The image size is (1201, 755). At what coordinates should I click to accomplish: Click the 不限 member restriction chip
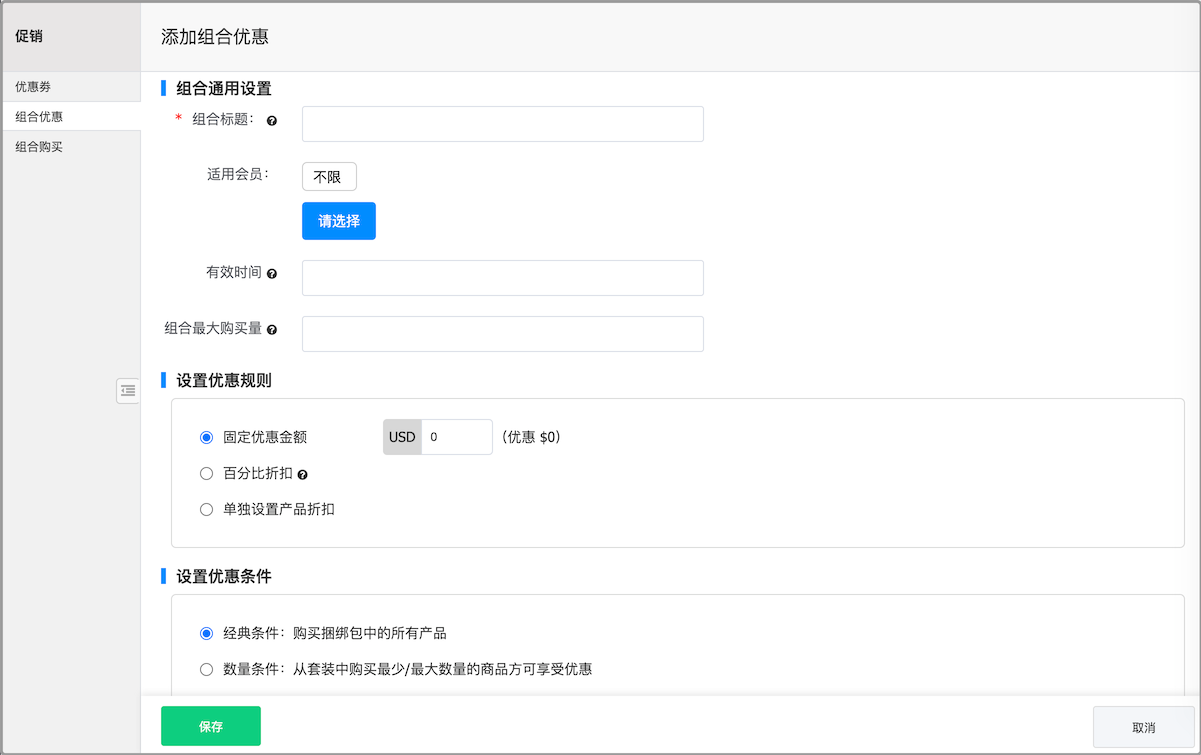click(328, 176)
